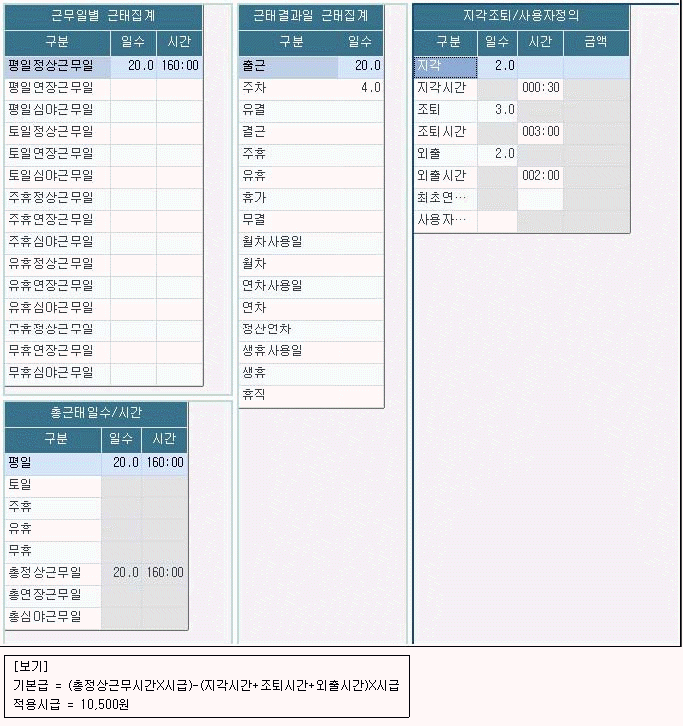Click the 총근태일수/시간 table title

coord(96,414)
